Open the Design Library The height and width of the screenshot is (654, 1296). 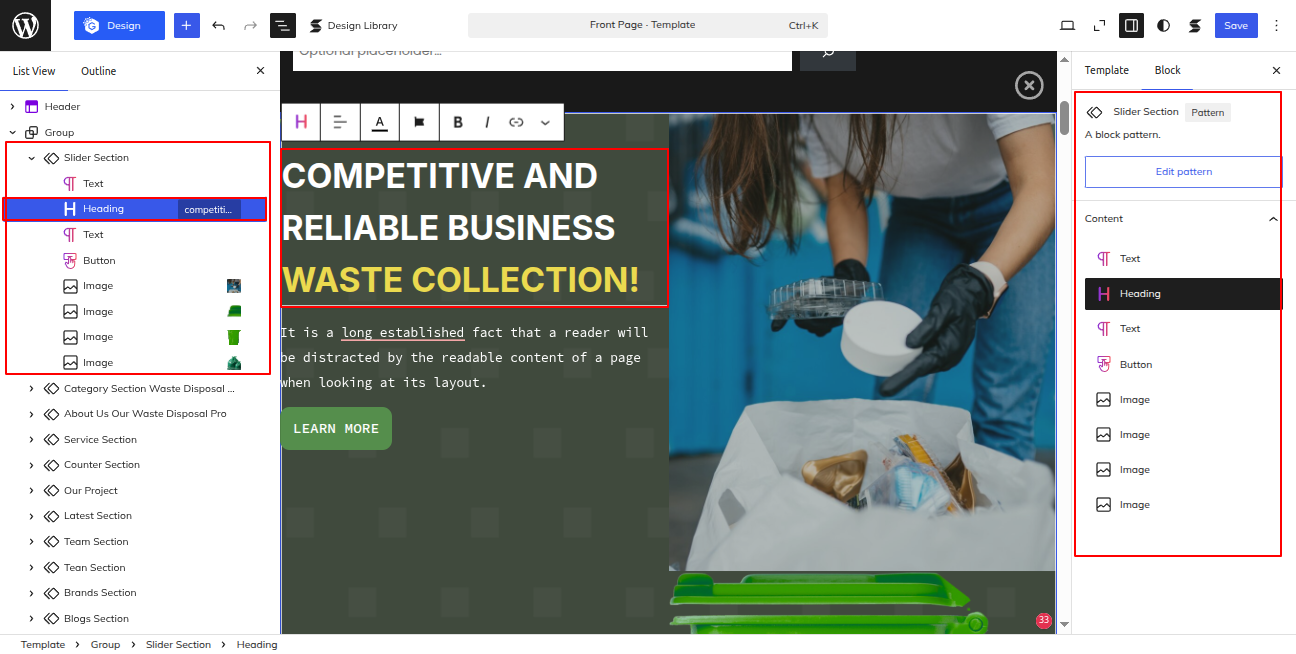[353, 26]
